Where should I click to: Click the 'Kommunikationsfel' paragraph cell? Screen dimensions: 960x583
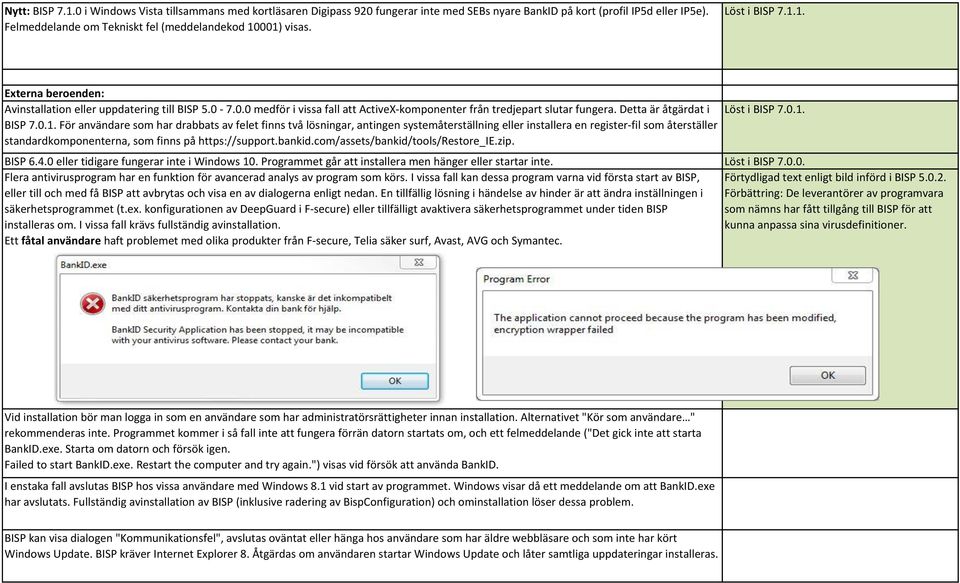(x=362, y=555)
